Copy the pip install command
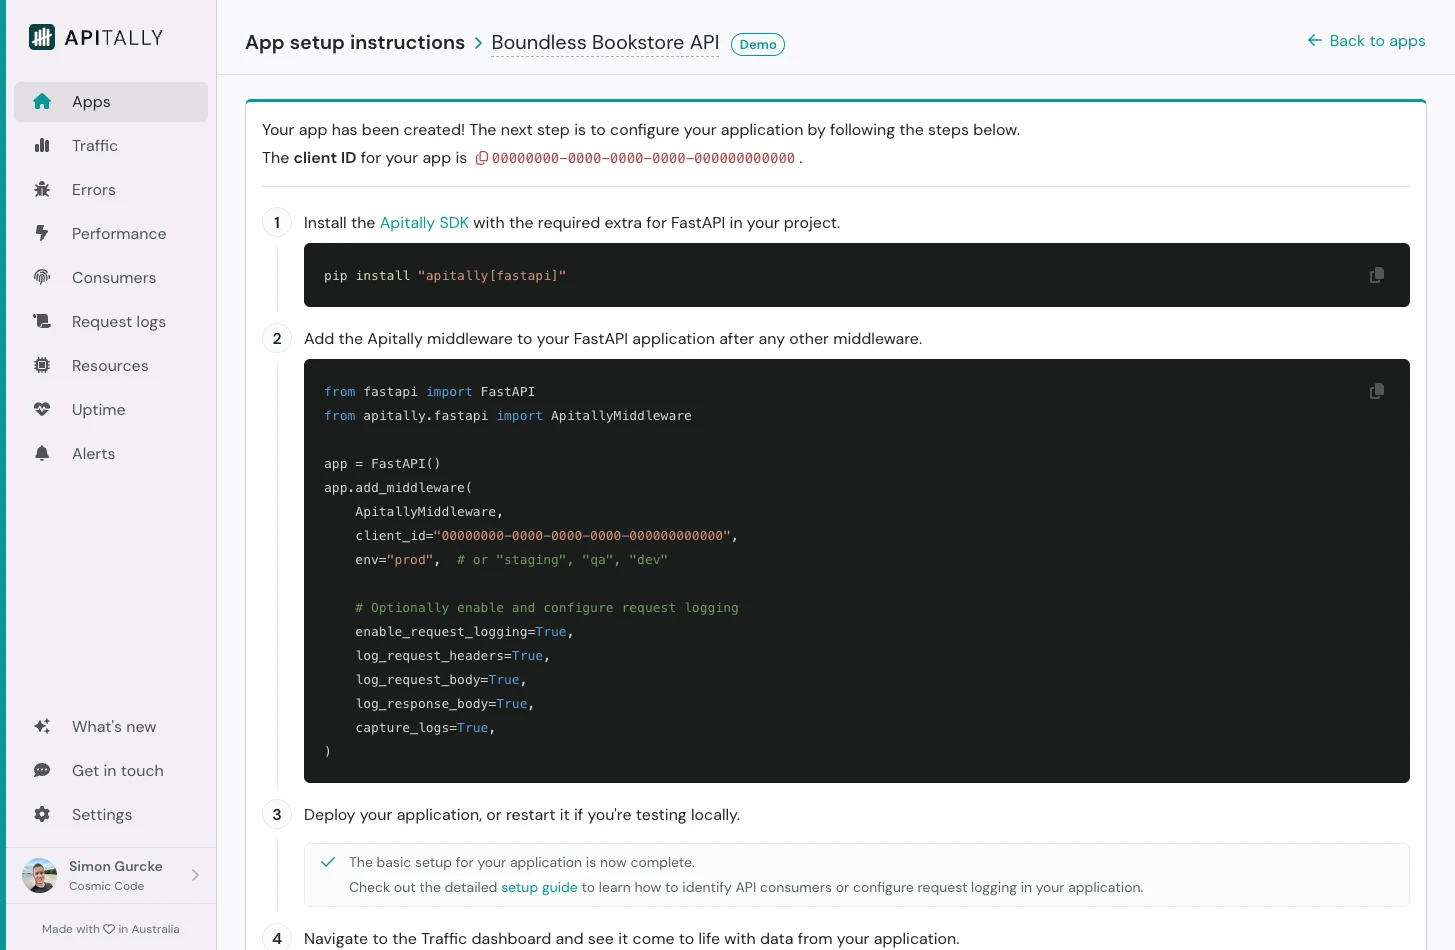 tap(1377, 274)
